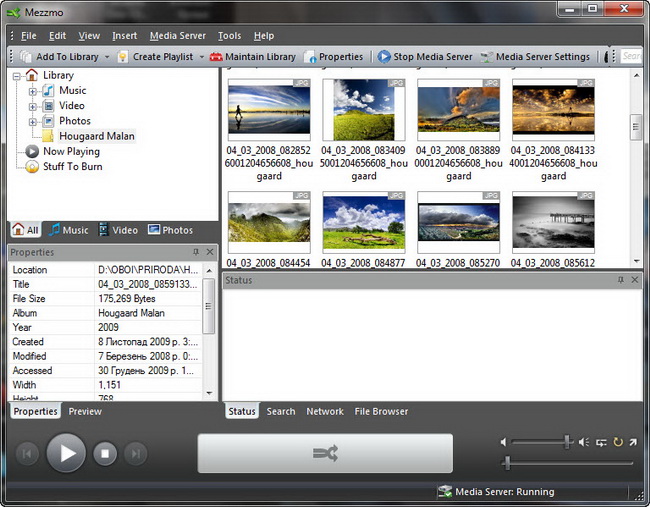Select Stuff To Burn in library tree
This screenshot has width=650, height=507.
coord(72,167)
